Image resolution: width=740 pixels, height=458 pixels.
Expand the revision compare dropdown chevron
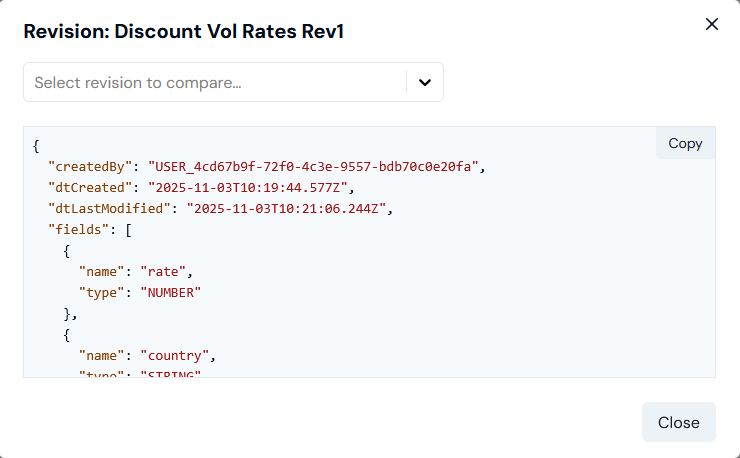425,82
